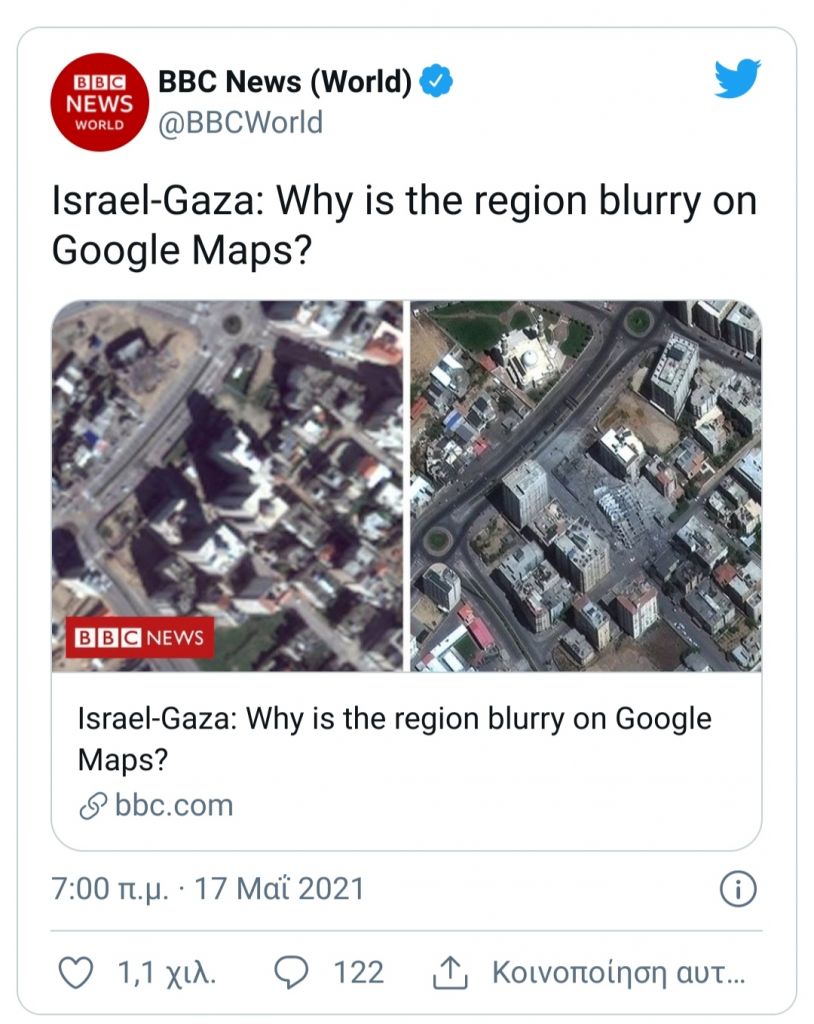
Task: Click the Κοινοποίηση share label
Action: click(x=617, y=971)
